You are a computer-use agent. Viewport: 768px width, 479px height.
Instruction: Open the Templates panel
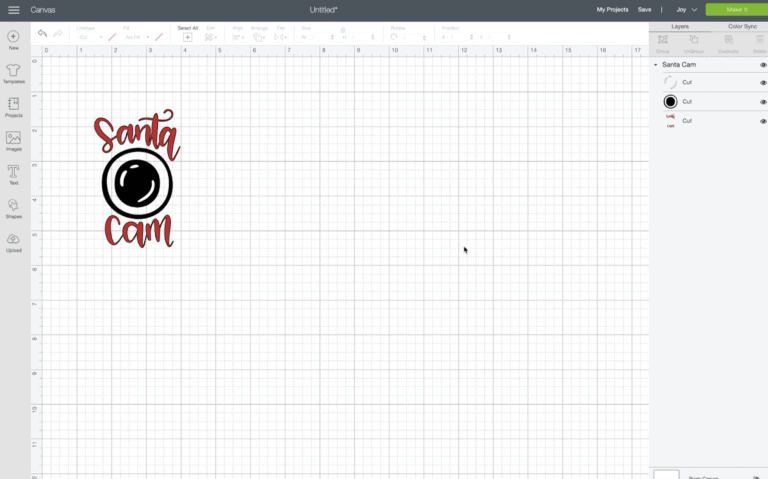point(13,73)
